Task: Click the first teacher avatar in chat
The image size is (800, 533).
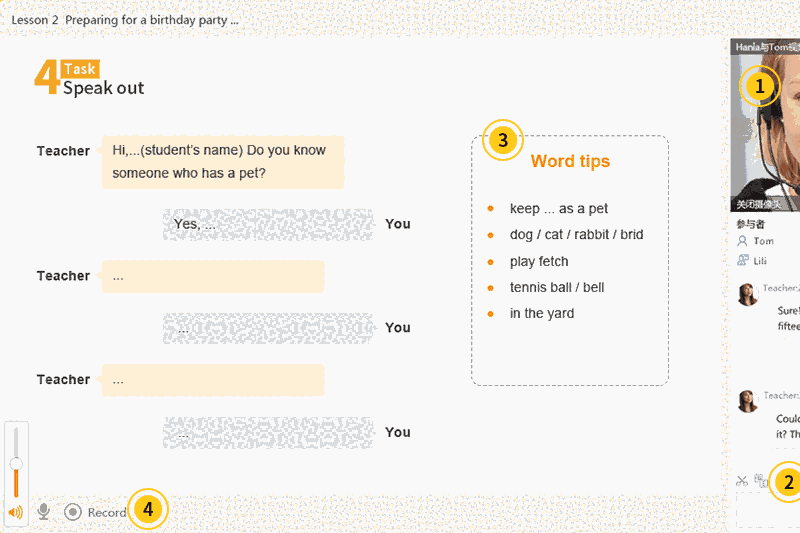Action: click(747, 294)
